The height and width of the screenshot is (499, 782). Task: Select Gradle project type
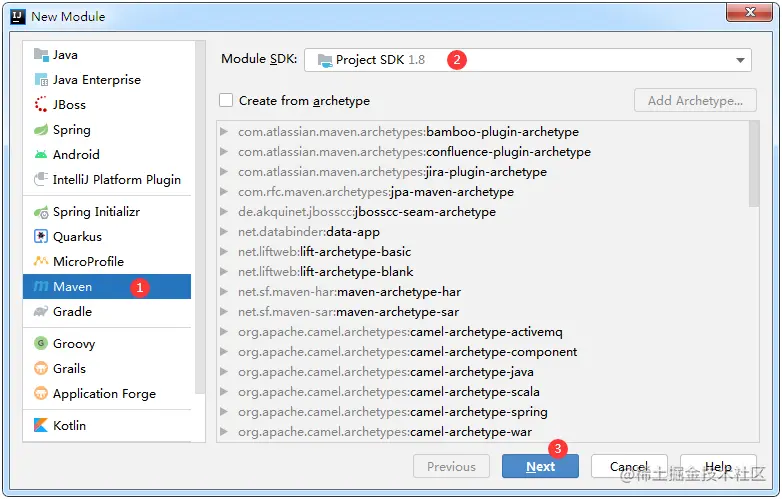(107, 312)
